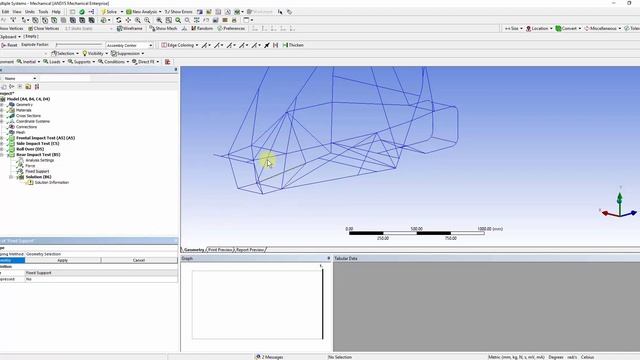Click Apply for geometry selection
The height and width of the screenshot is (360, 640).
pos(62,260)
